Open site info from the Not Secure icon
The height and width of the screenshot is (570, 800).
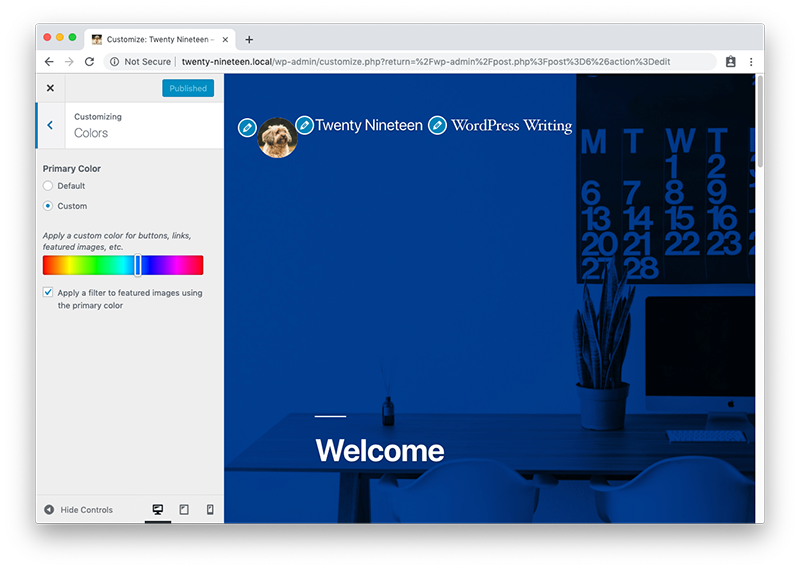click(115, 62)
